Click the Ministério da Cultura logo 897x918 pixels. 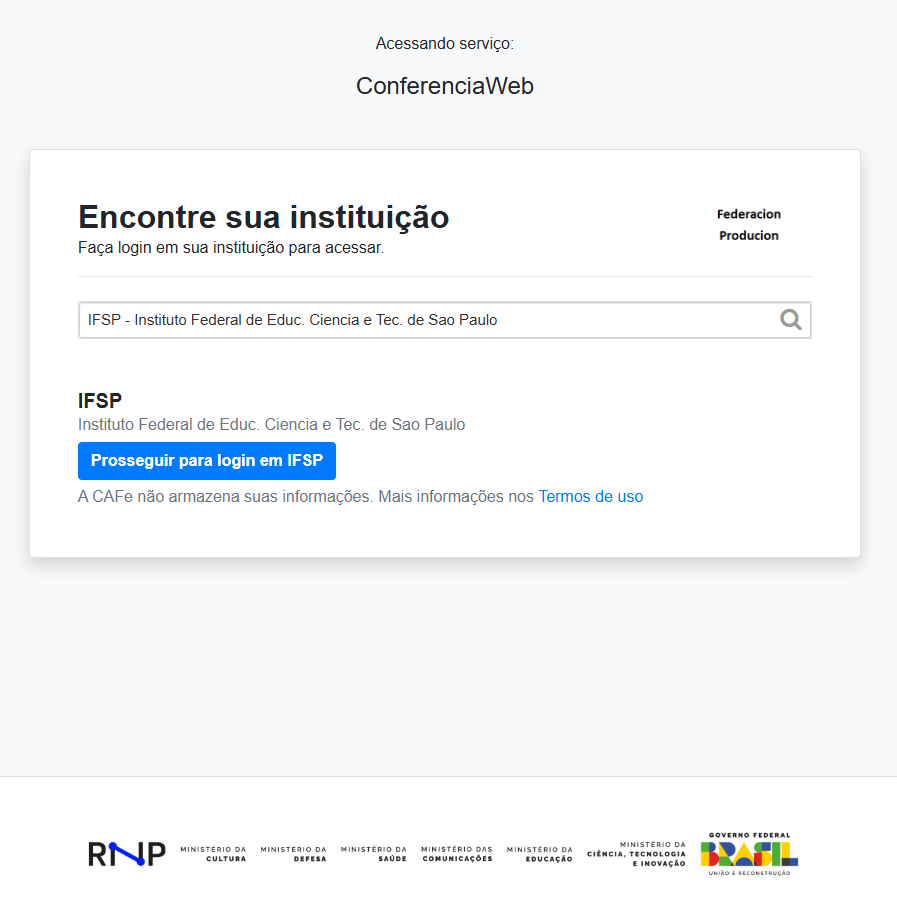point(213,853)
